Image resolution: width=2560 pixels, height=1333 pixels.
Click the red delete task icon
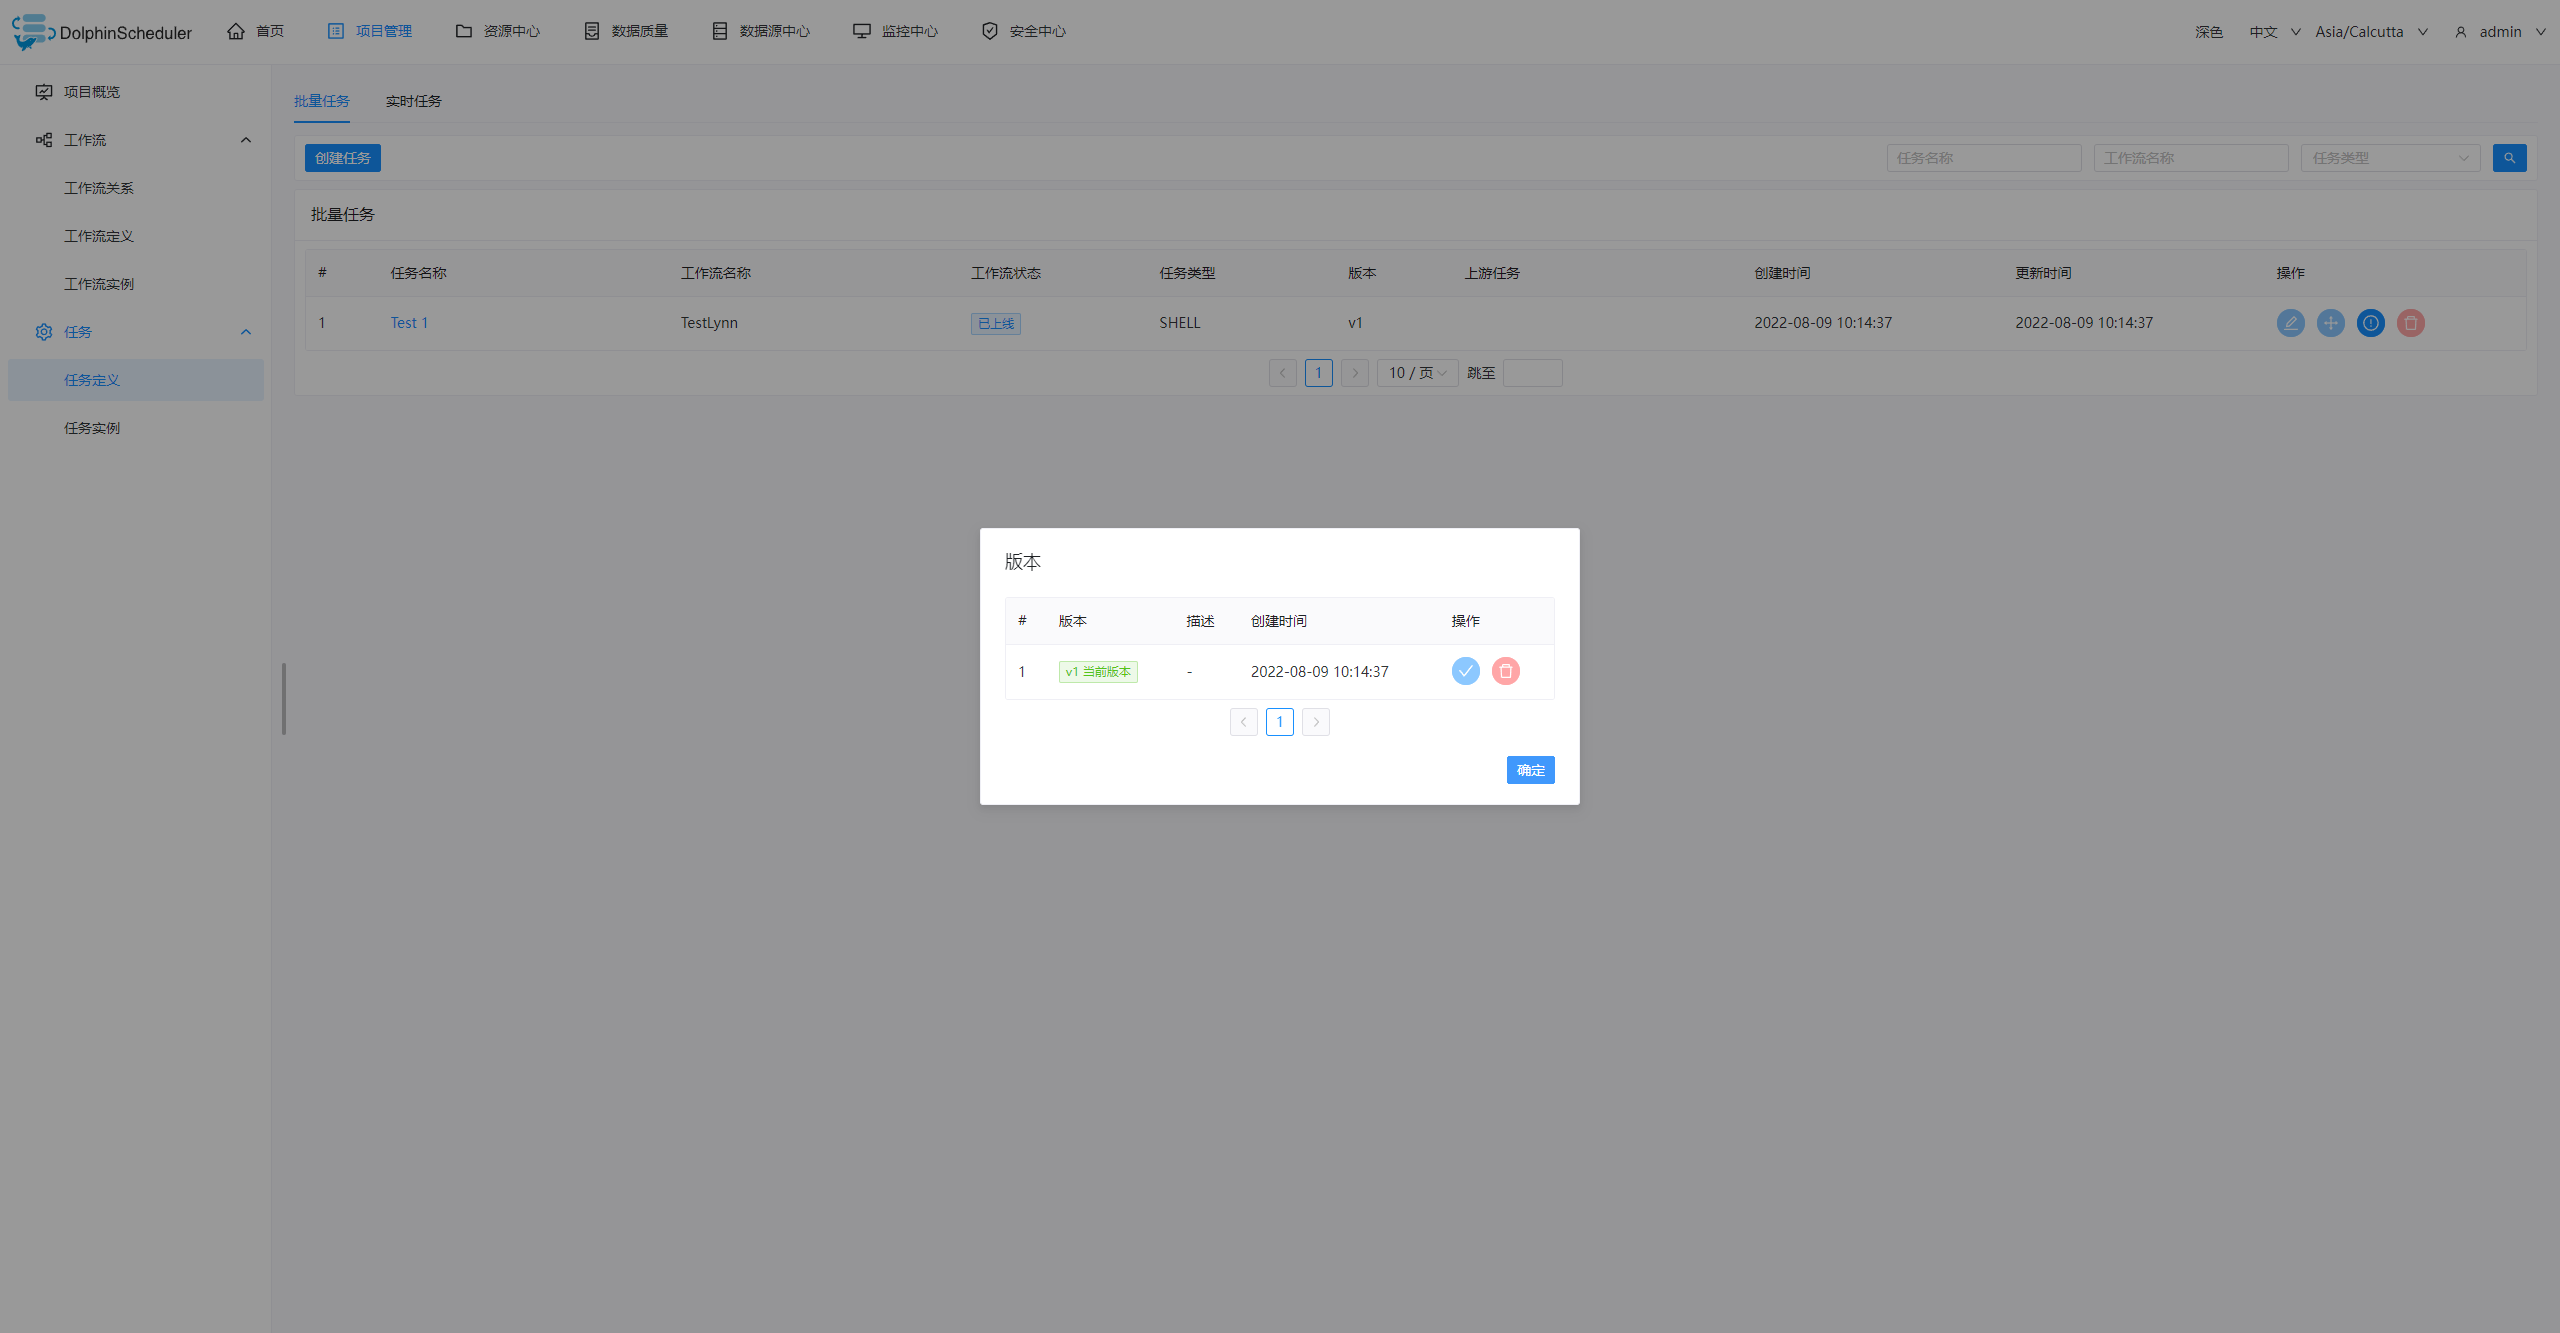coord(2410,323)
